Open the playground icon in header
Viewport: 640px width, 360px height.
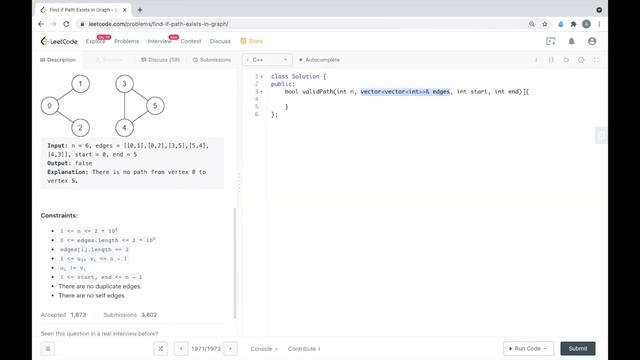551,41
